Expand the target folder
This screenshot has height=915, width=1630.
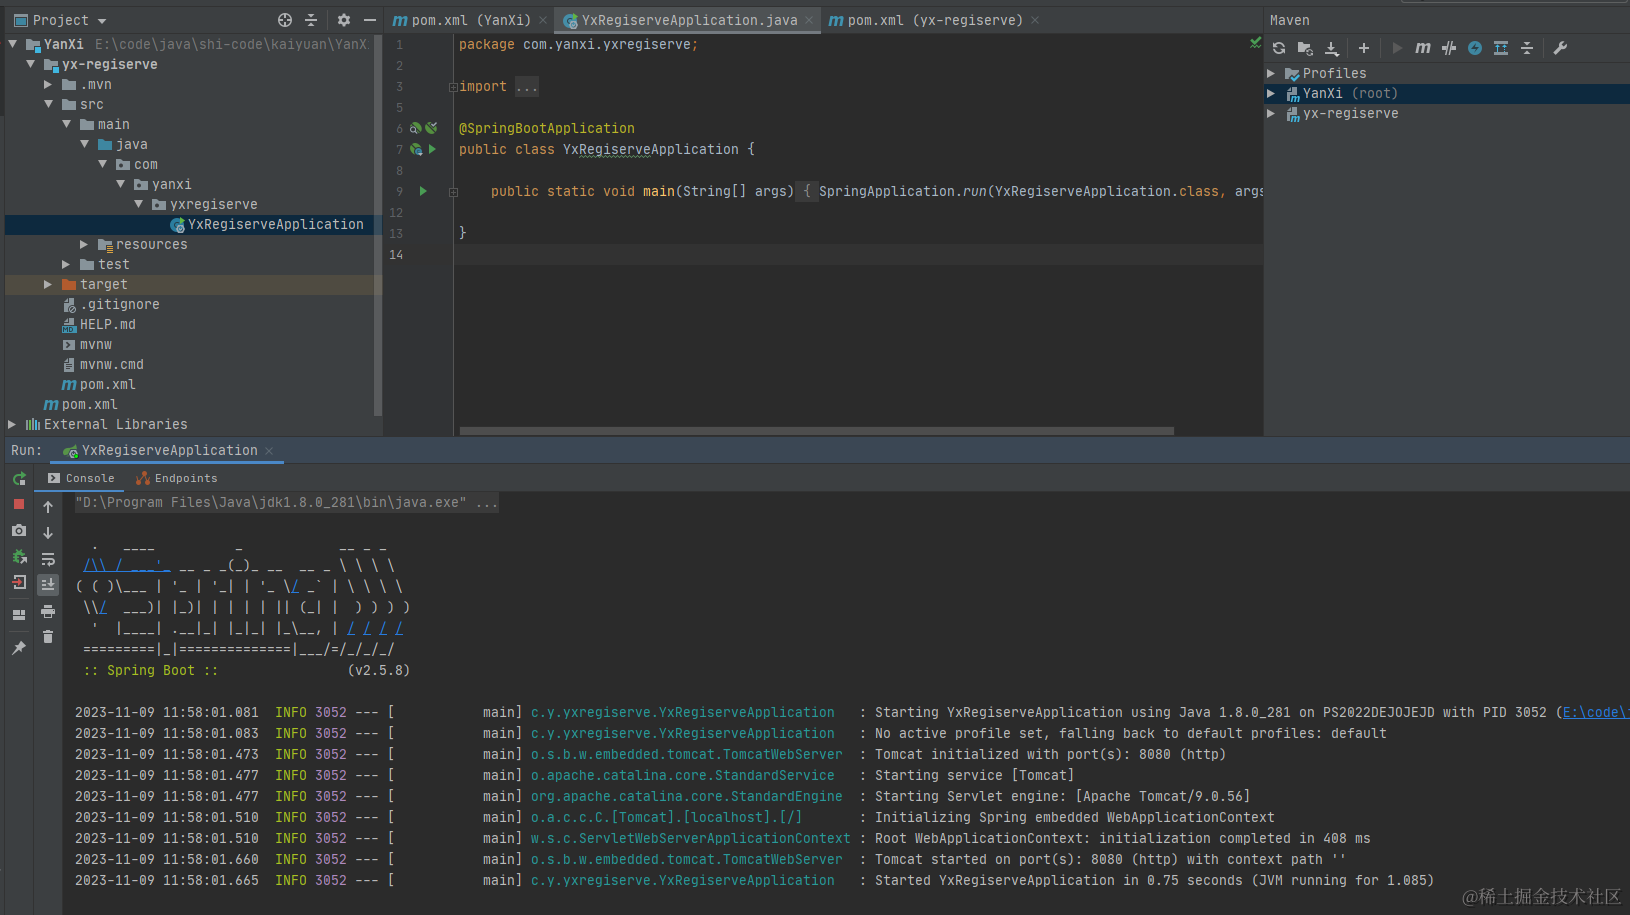pyautogui.click(x=48, y=284)
